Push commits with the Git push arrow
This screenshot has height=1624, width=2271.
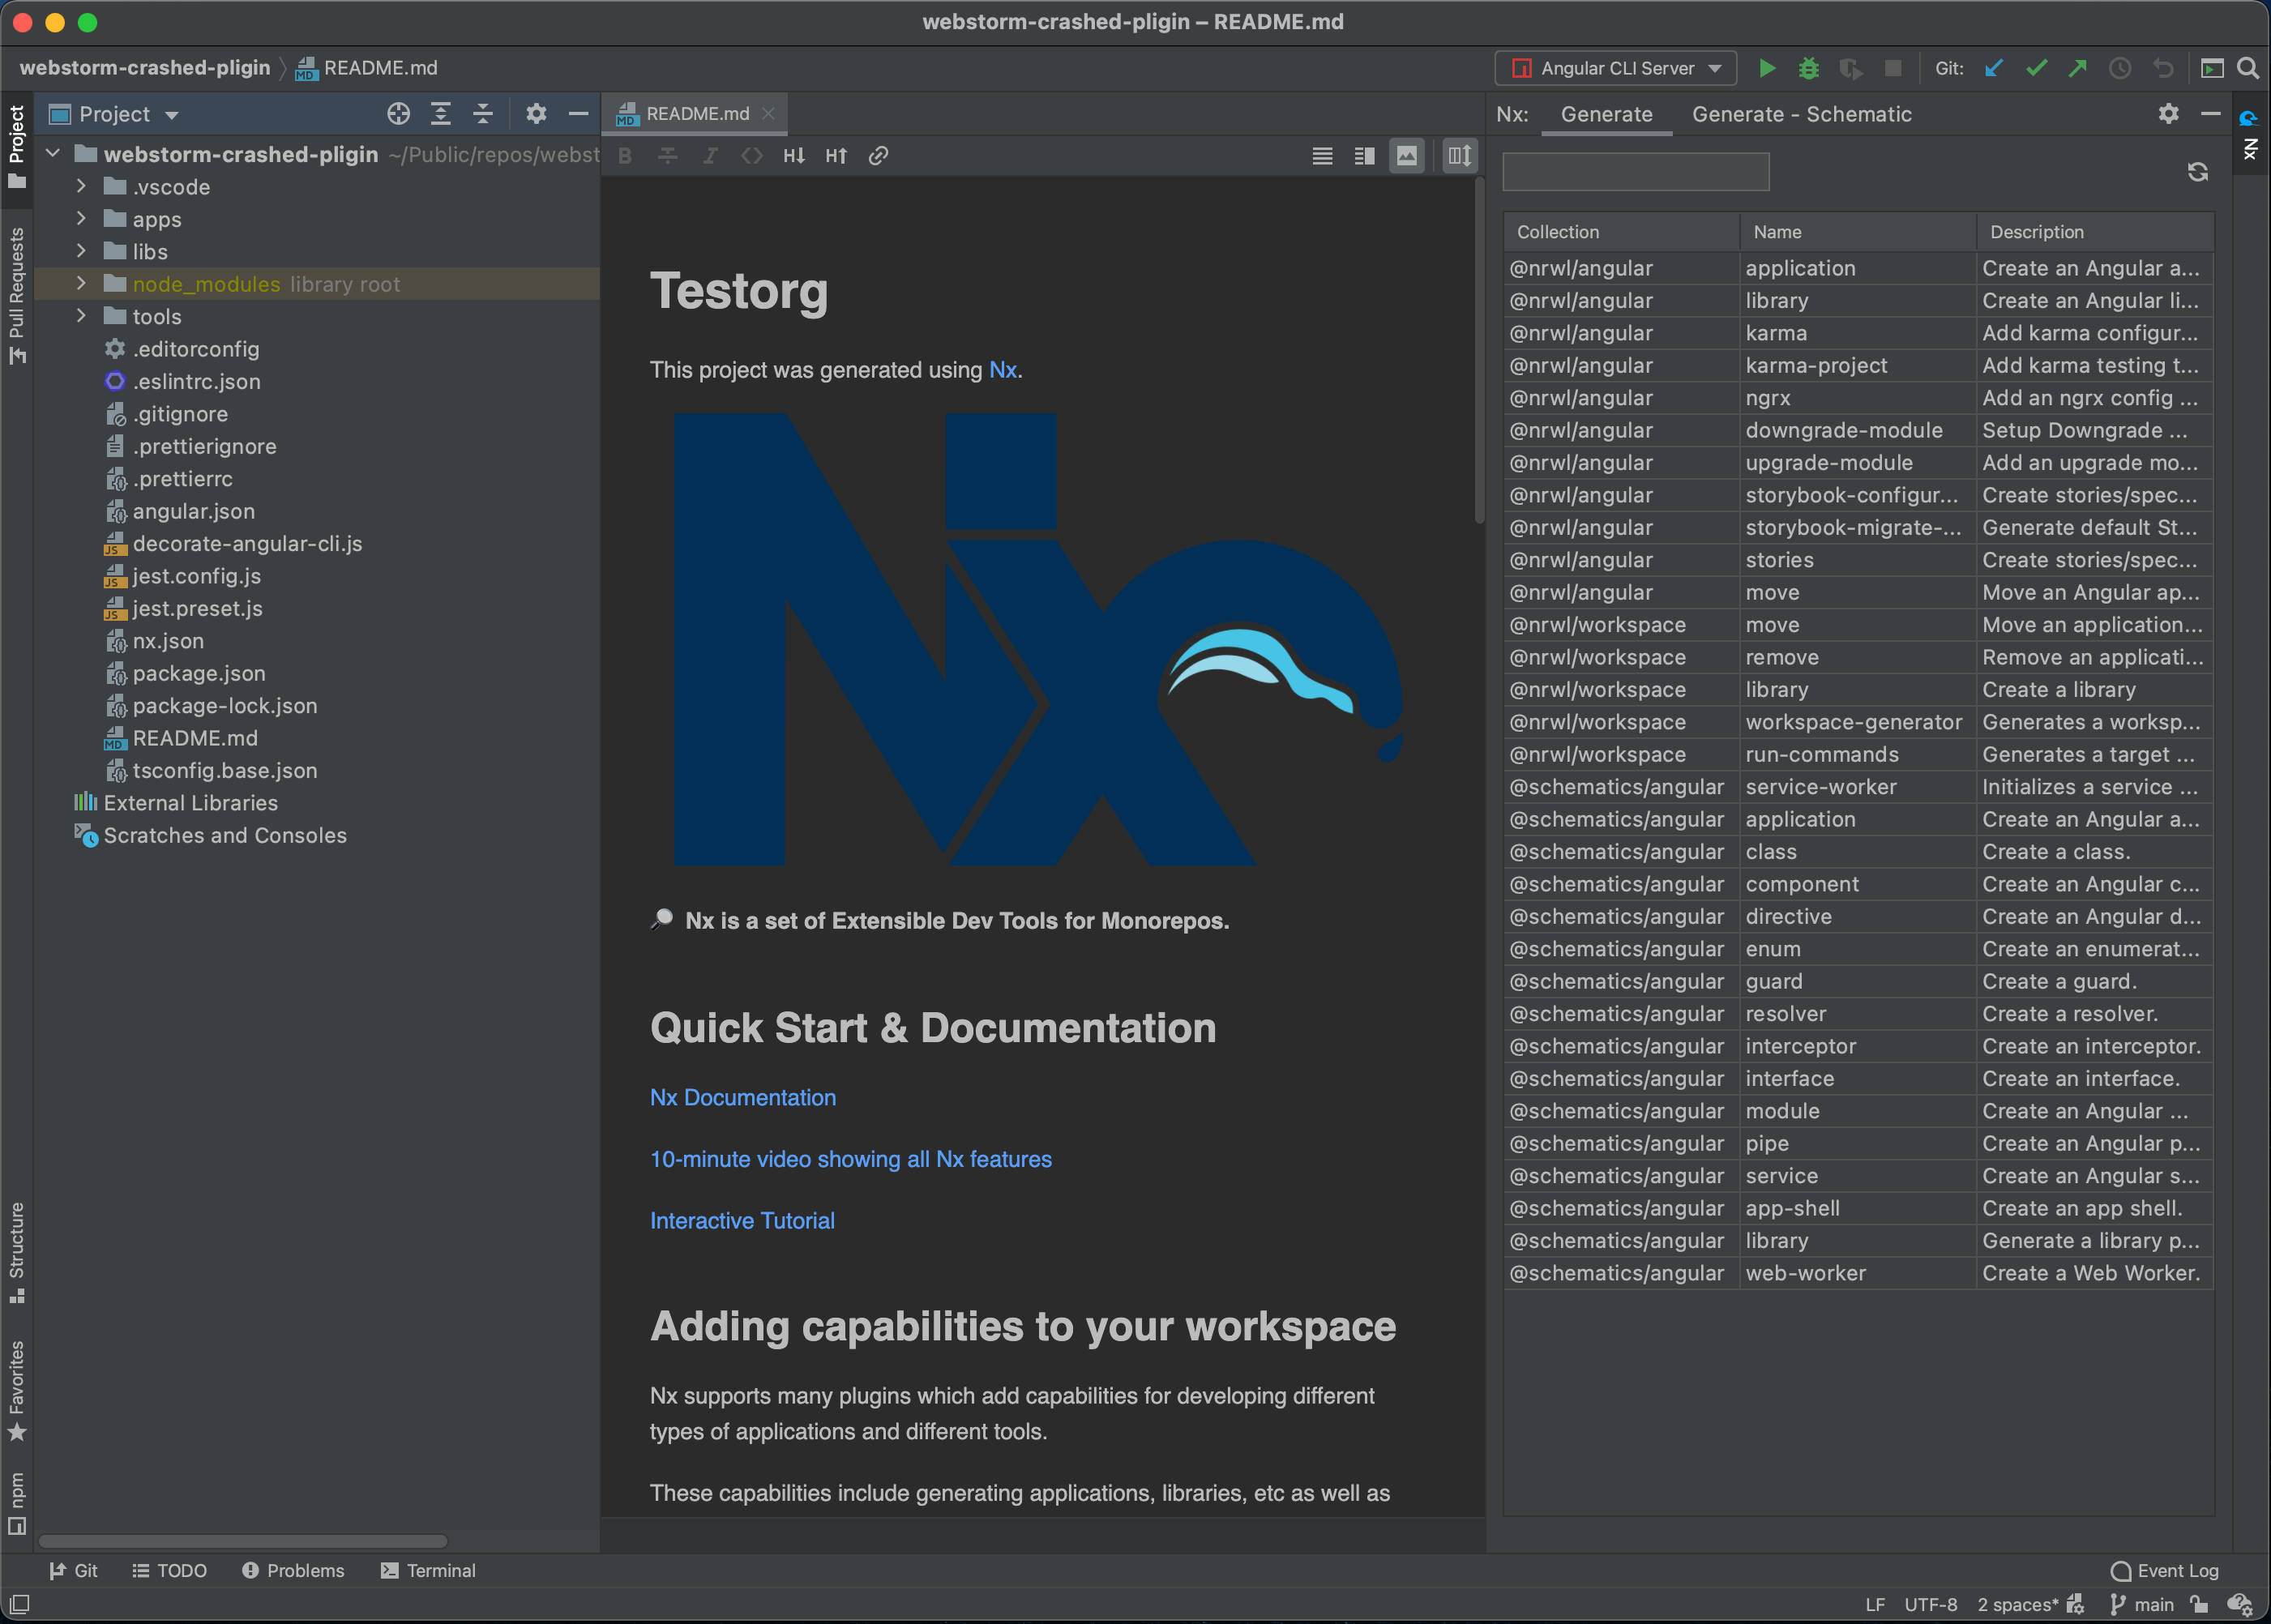pos(2078,68)
